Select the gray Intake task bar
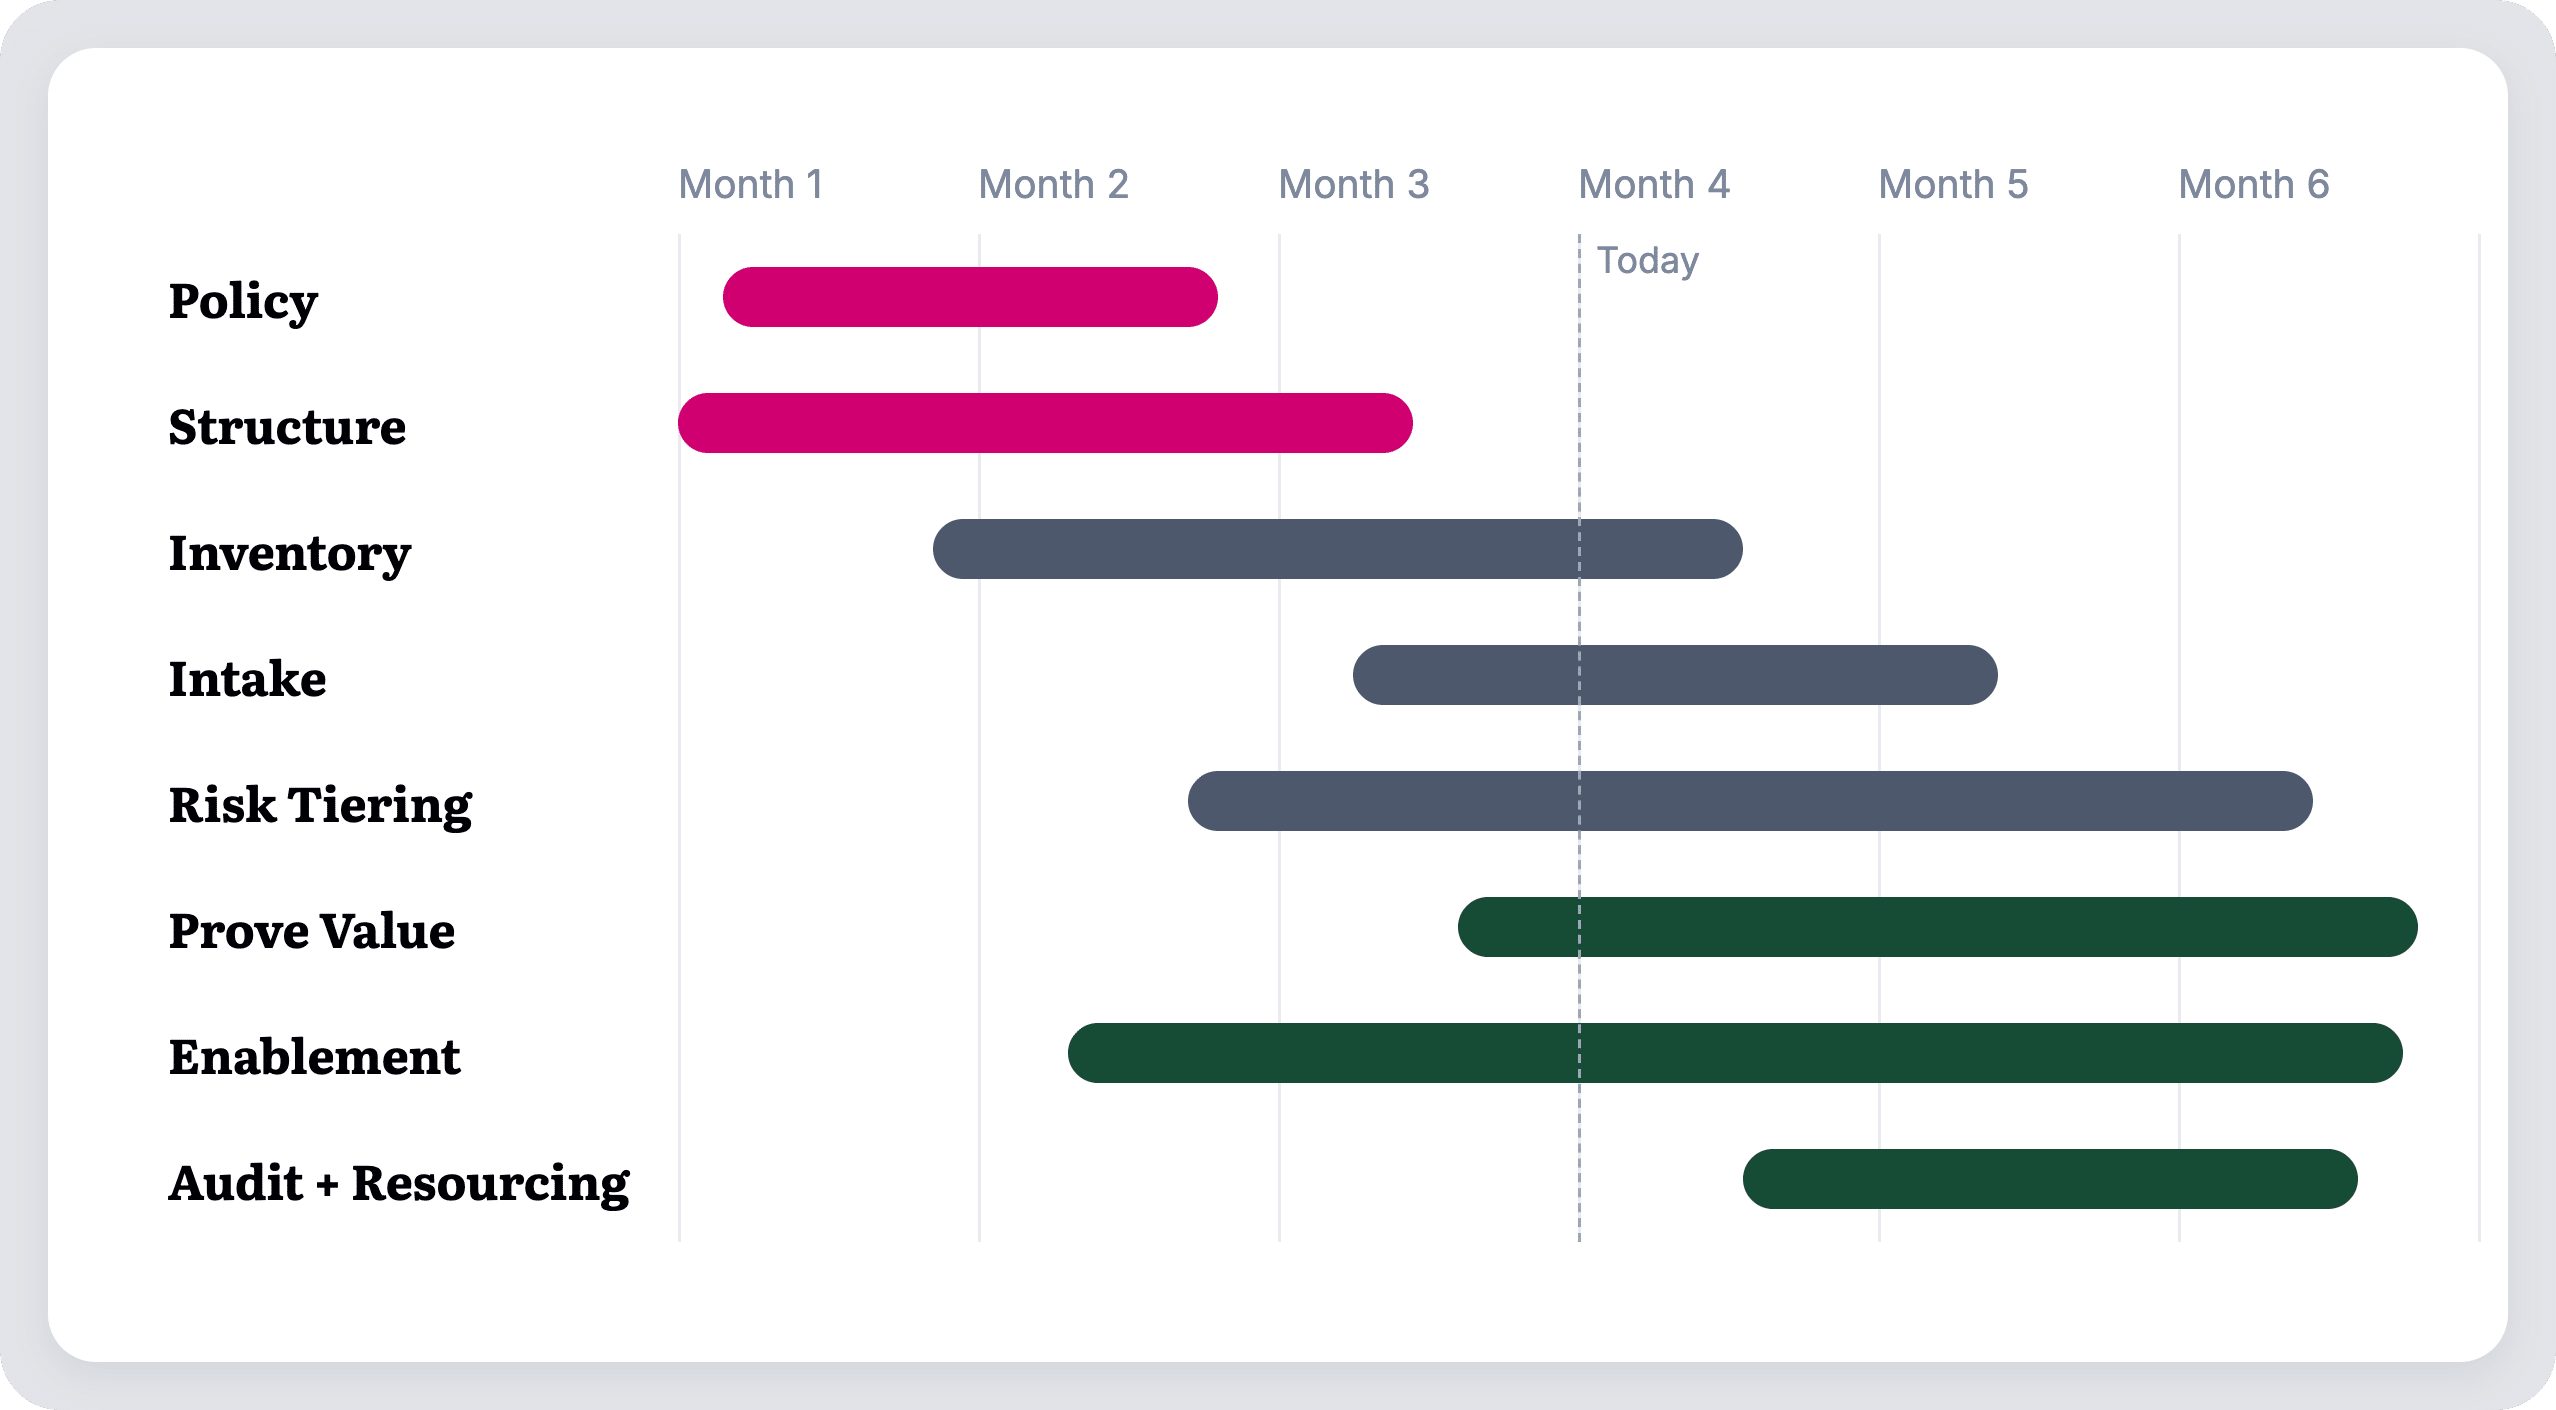This screenshot has width=2556, height=1410. pyautogui.click(x=1675, y=675)
